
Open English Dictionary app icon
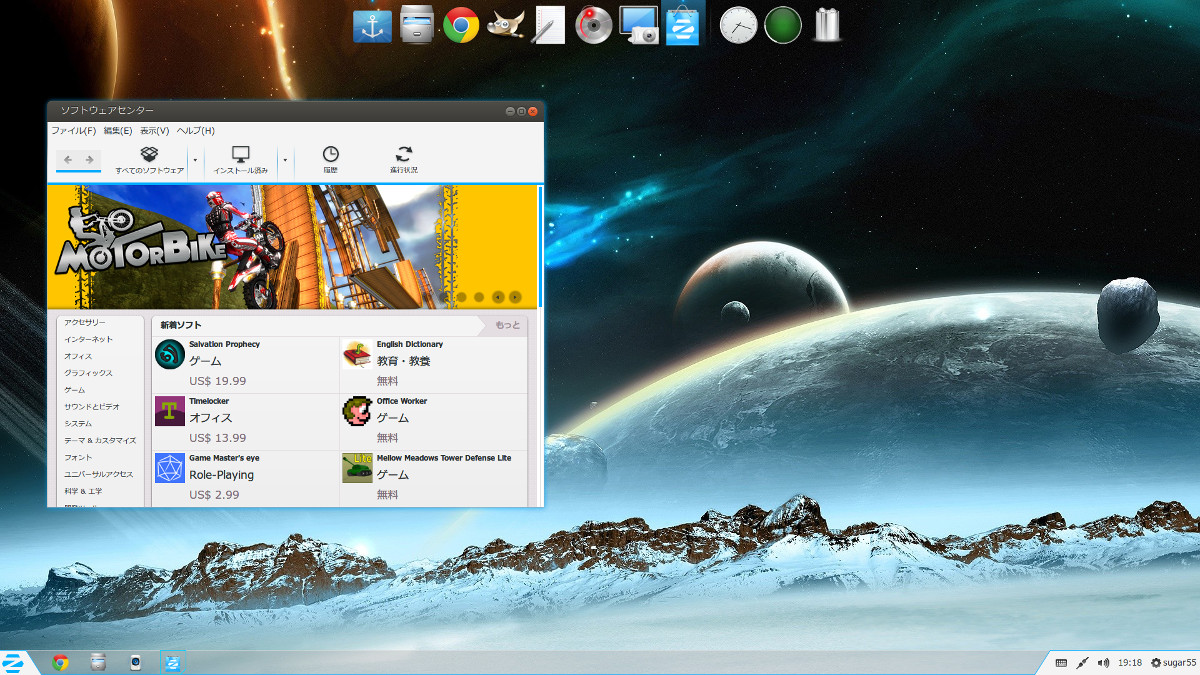(357, 355)
